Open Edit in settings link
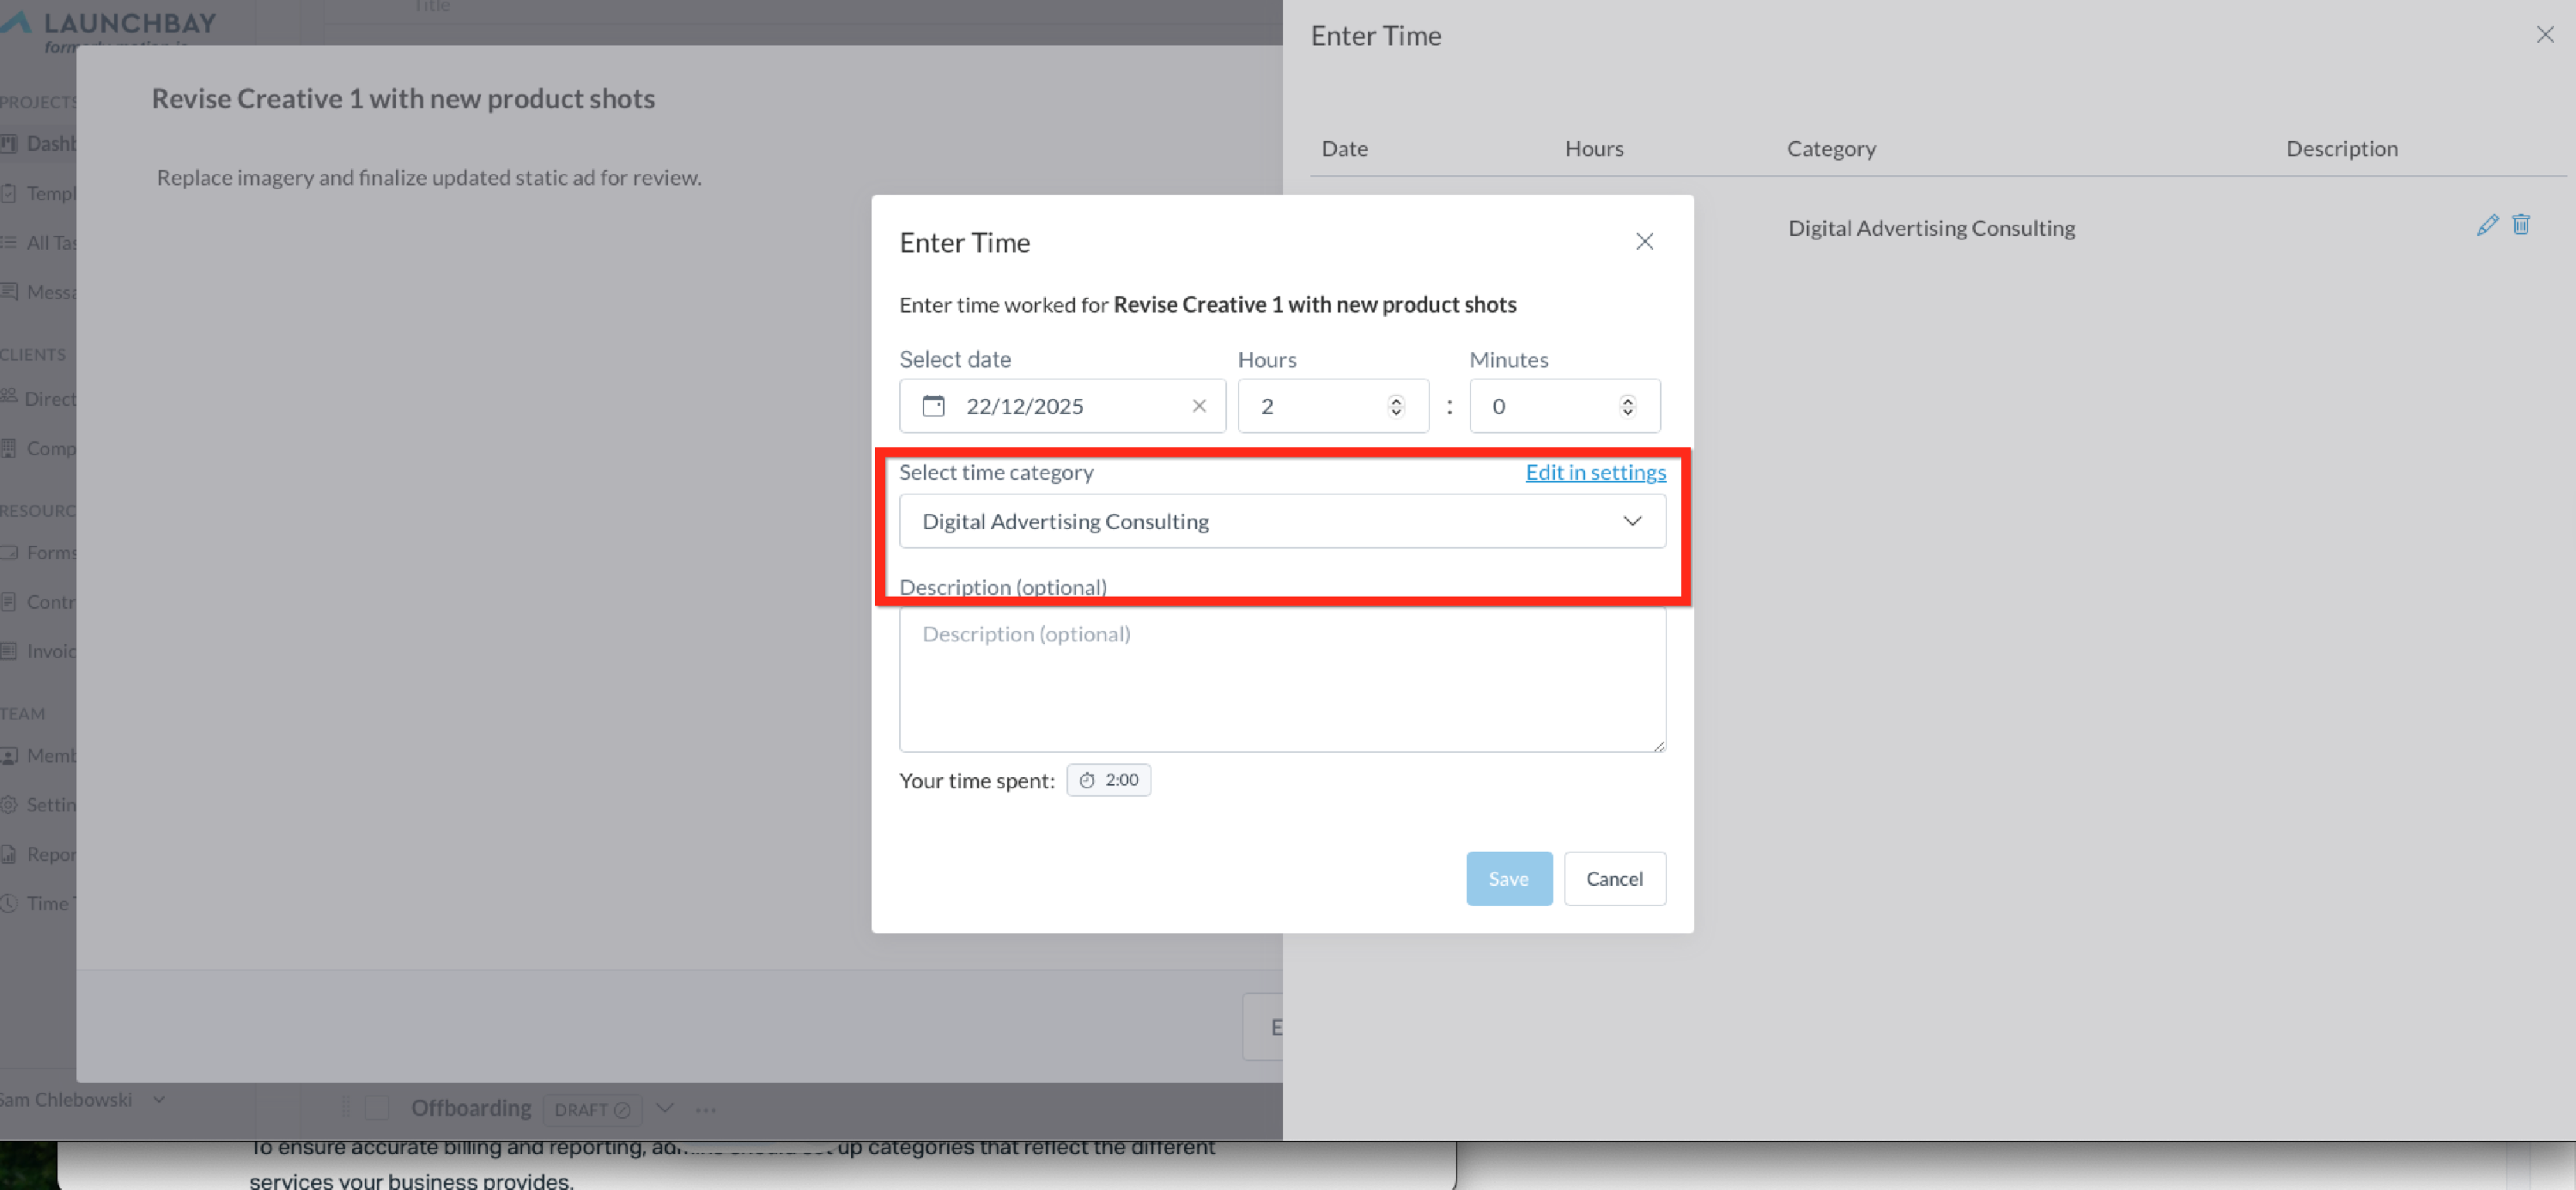This screenshot has height=1190, width=2576. 1595,472
